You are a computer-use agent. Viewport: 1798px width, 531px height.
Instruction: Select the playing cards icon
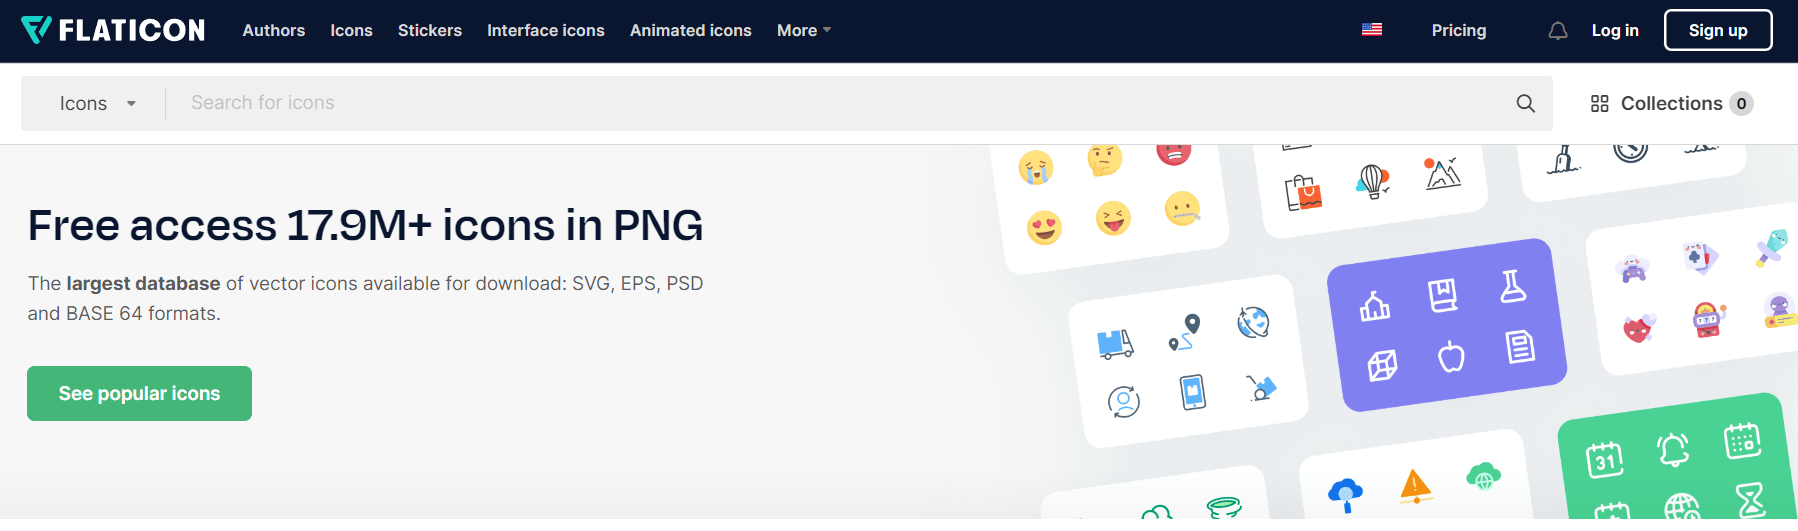1701,257
